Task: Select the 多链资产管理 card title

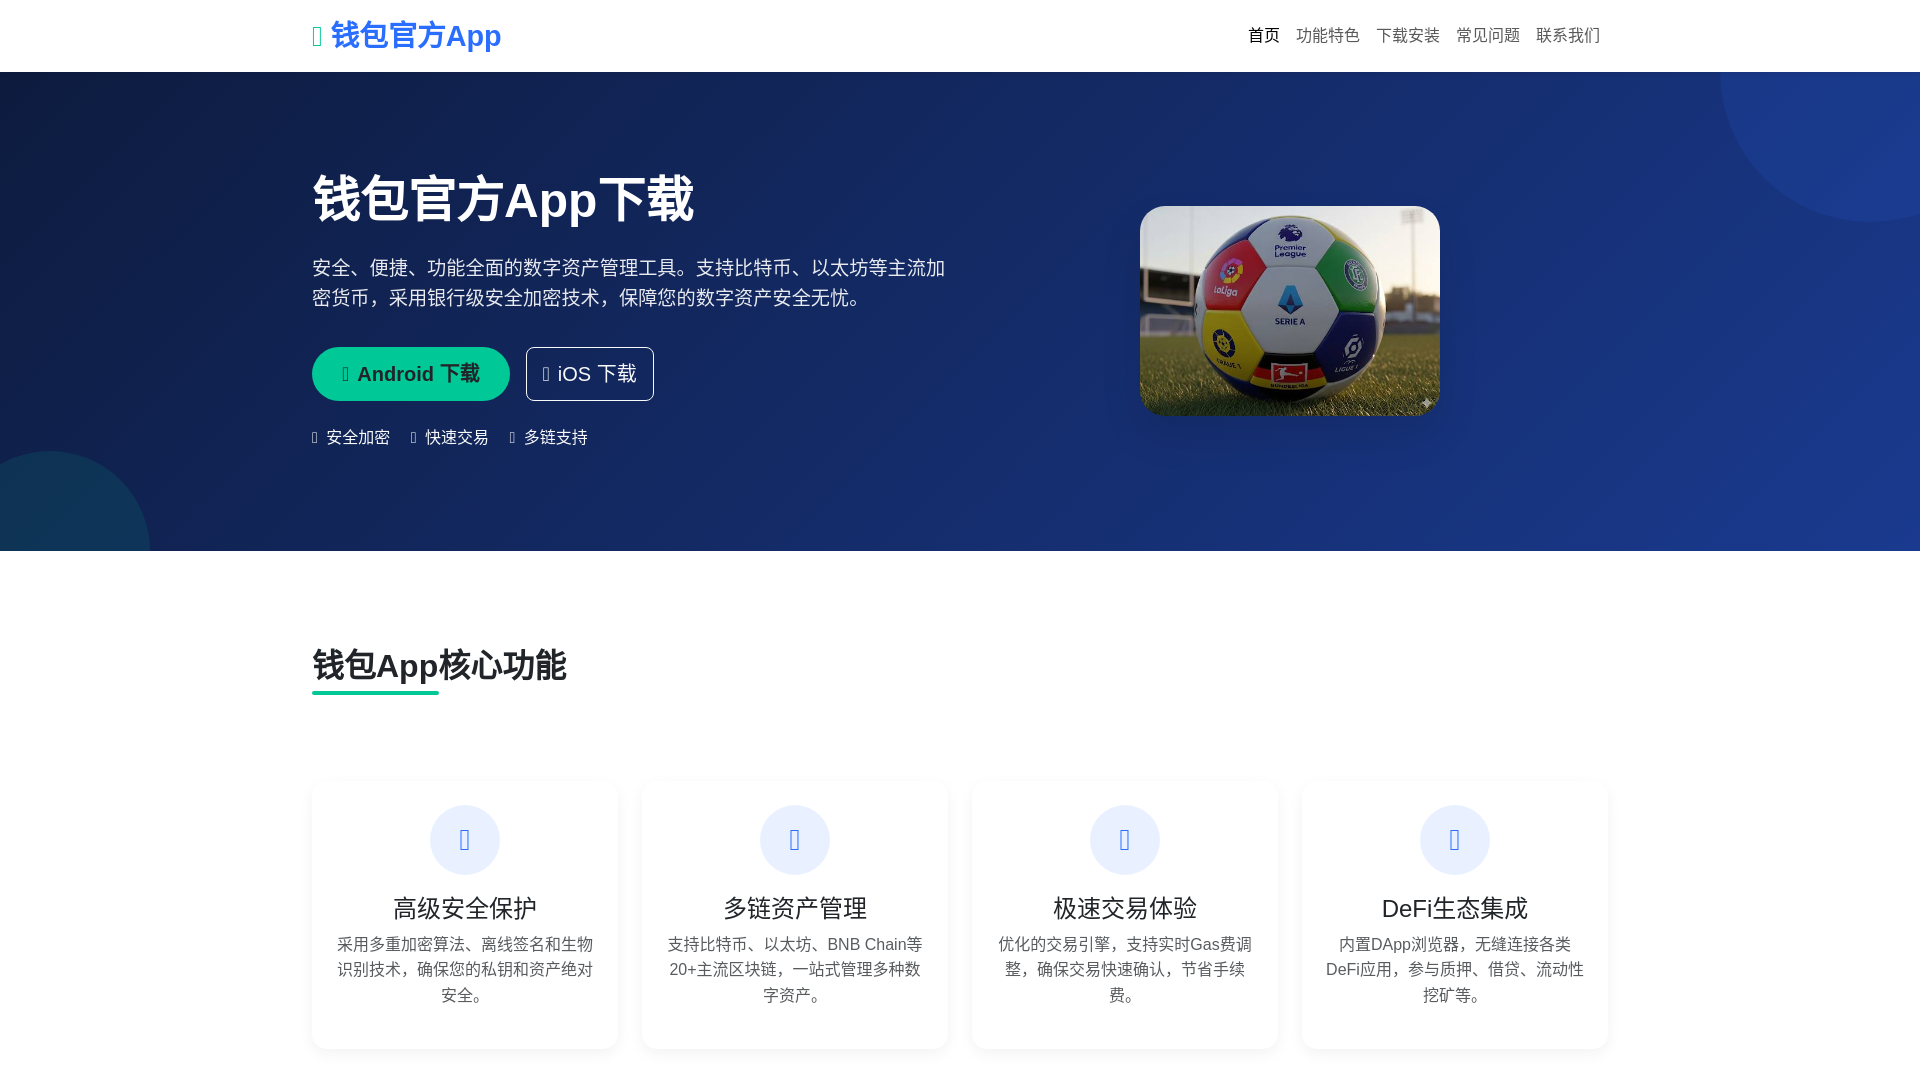Action: [x=795, y=909]
